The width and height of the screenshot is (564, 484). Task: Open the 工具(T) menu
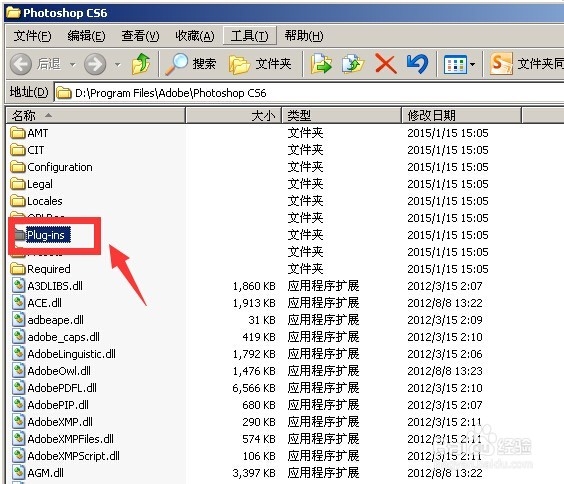point(250,36)
